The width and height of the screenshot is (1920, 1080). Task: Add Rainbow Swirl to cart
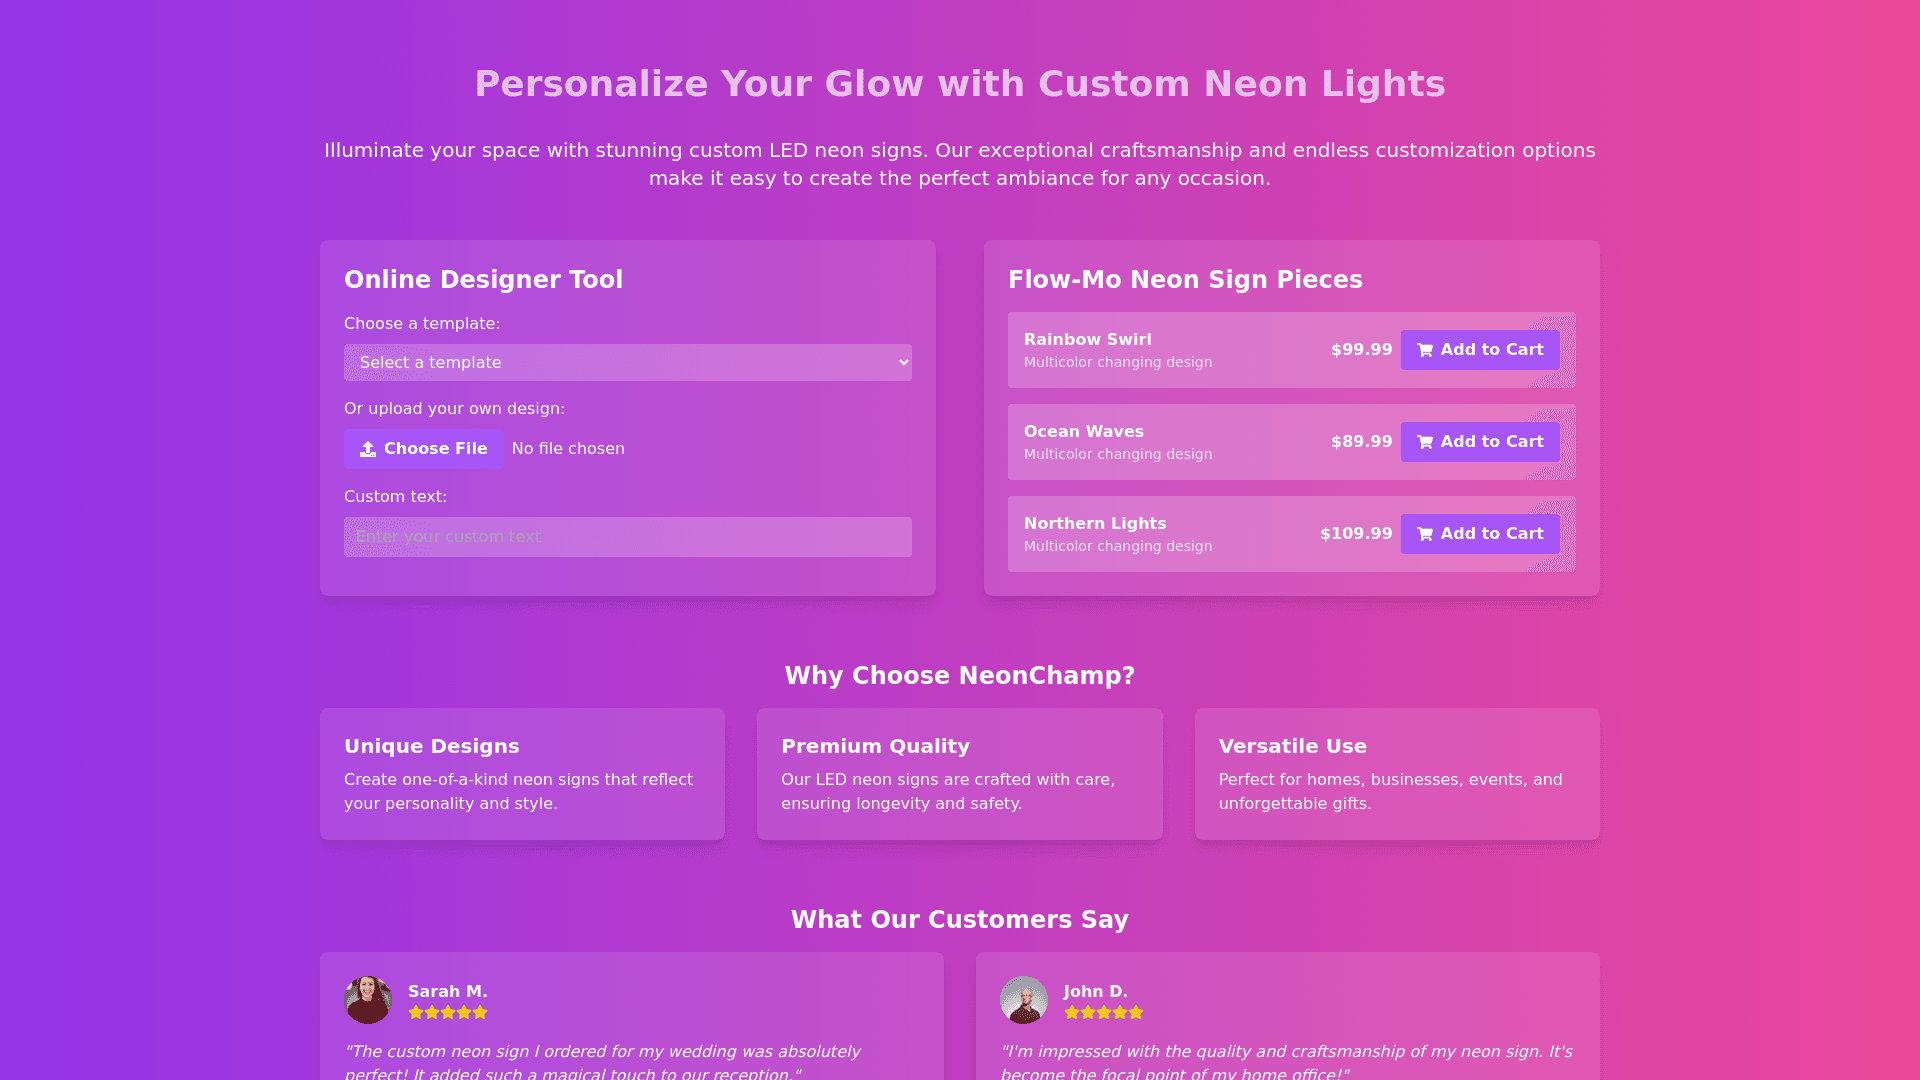(x=1480, y=350)
